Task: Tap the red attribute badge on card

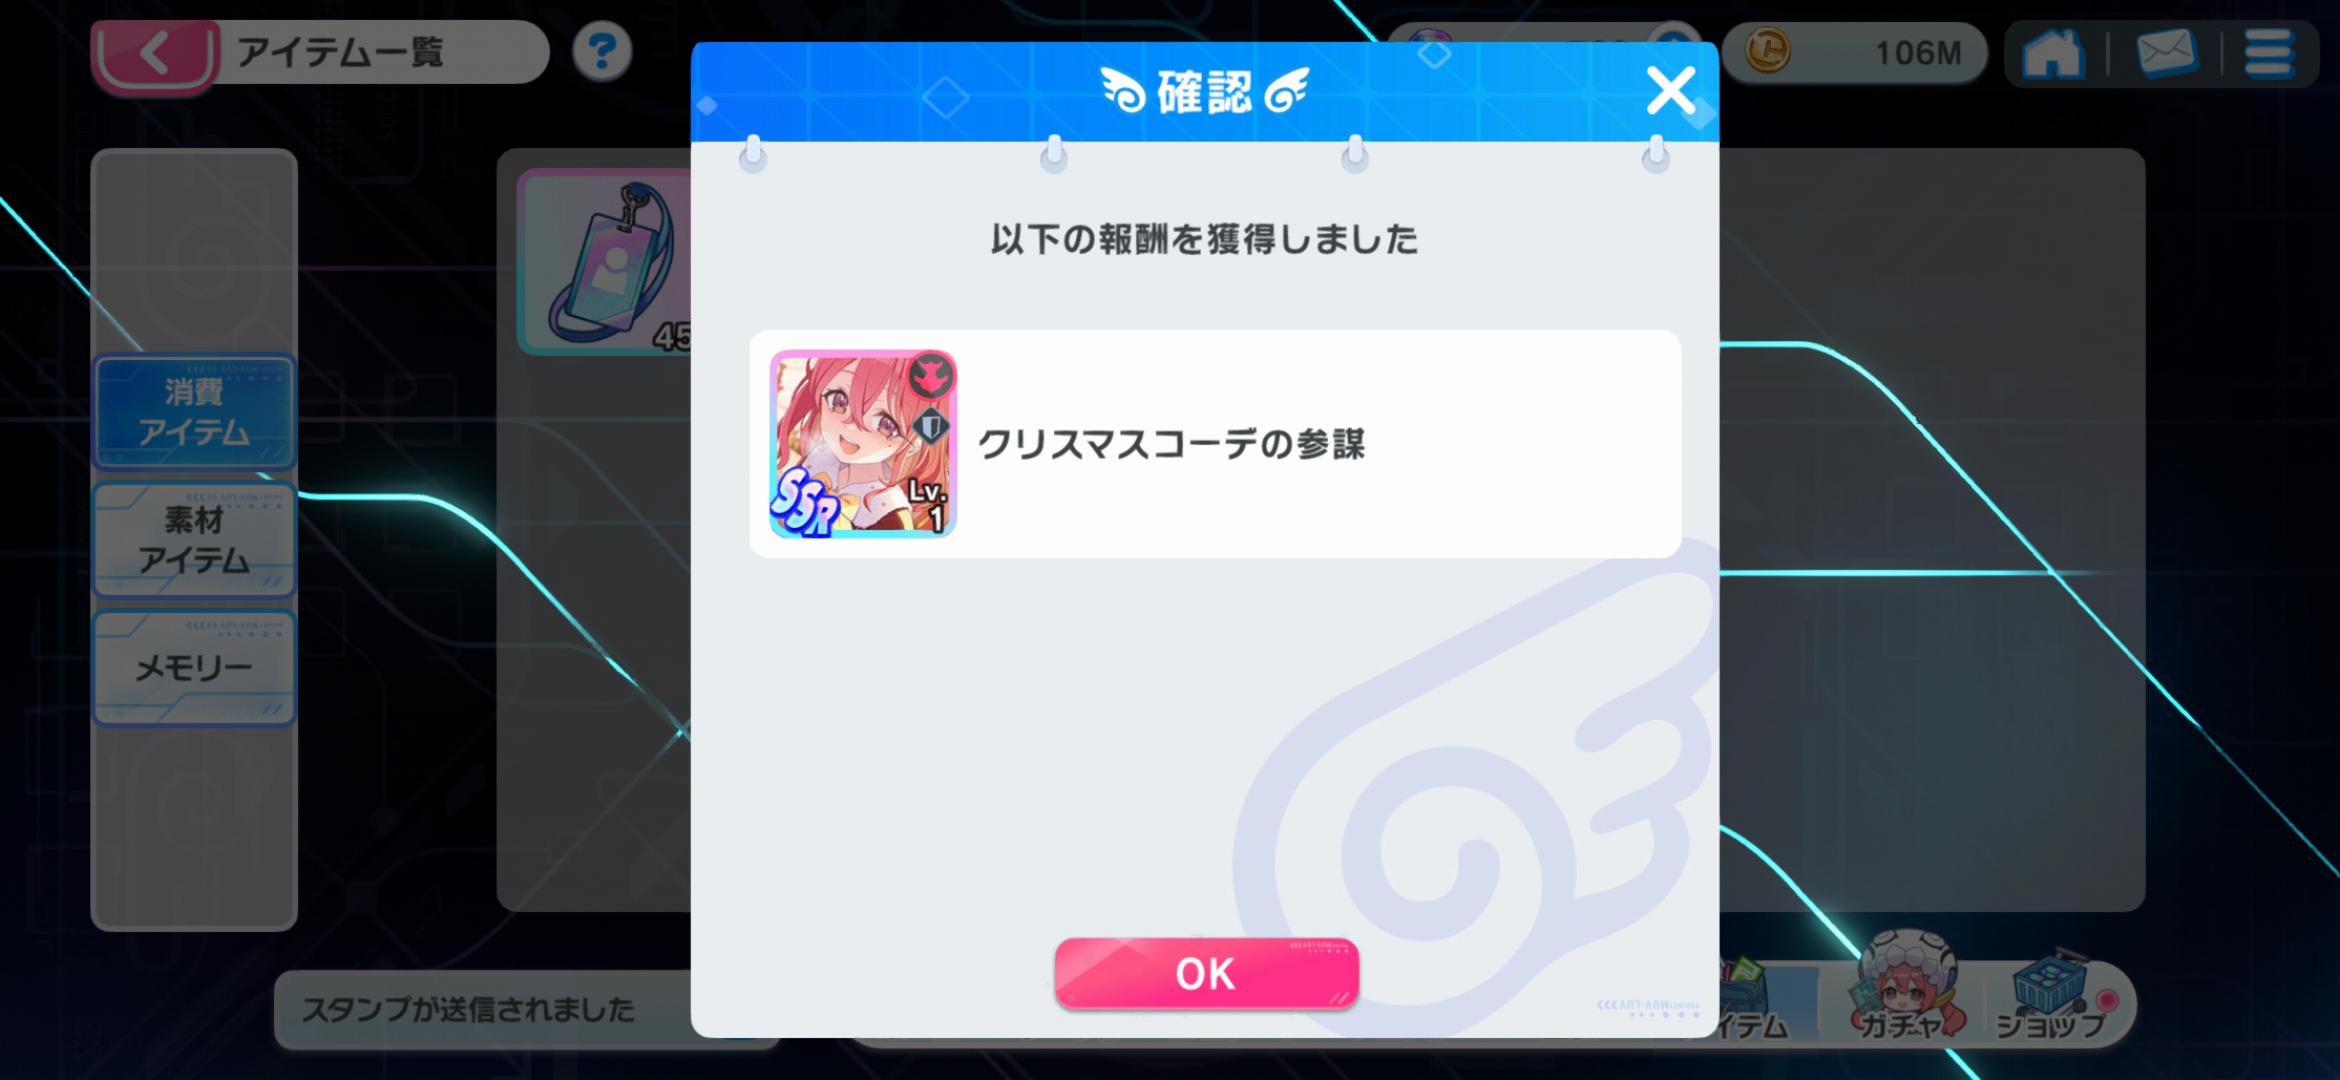Action: coord(931,376)
